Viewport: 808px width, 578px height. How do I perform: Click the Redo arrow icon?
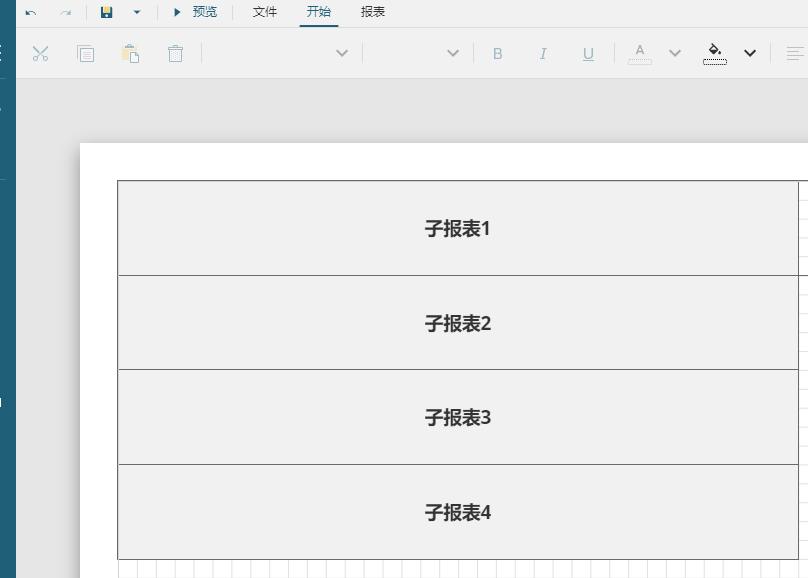click(x=66, y=12)
